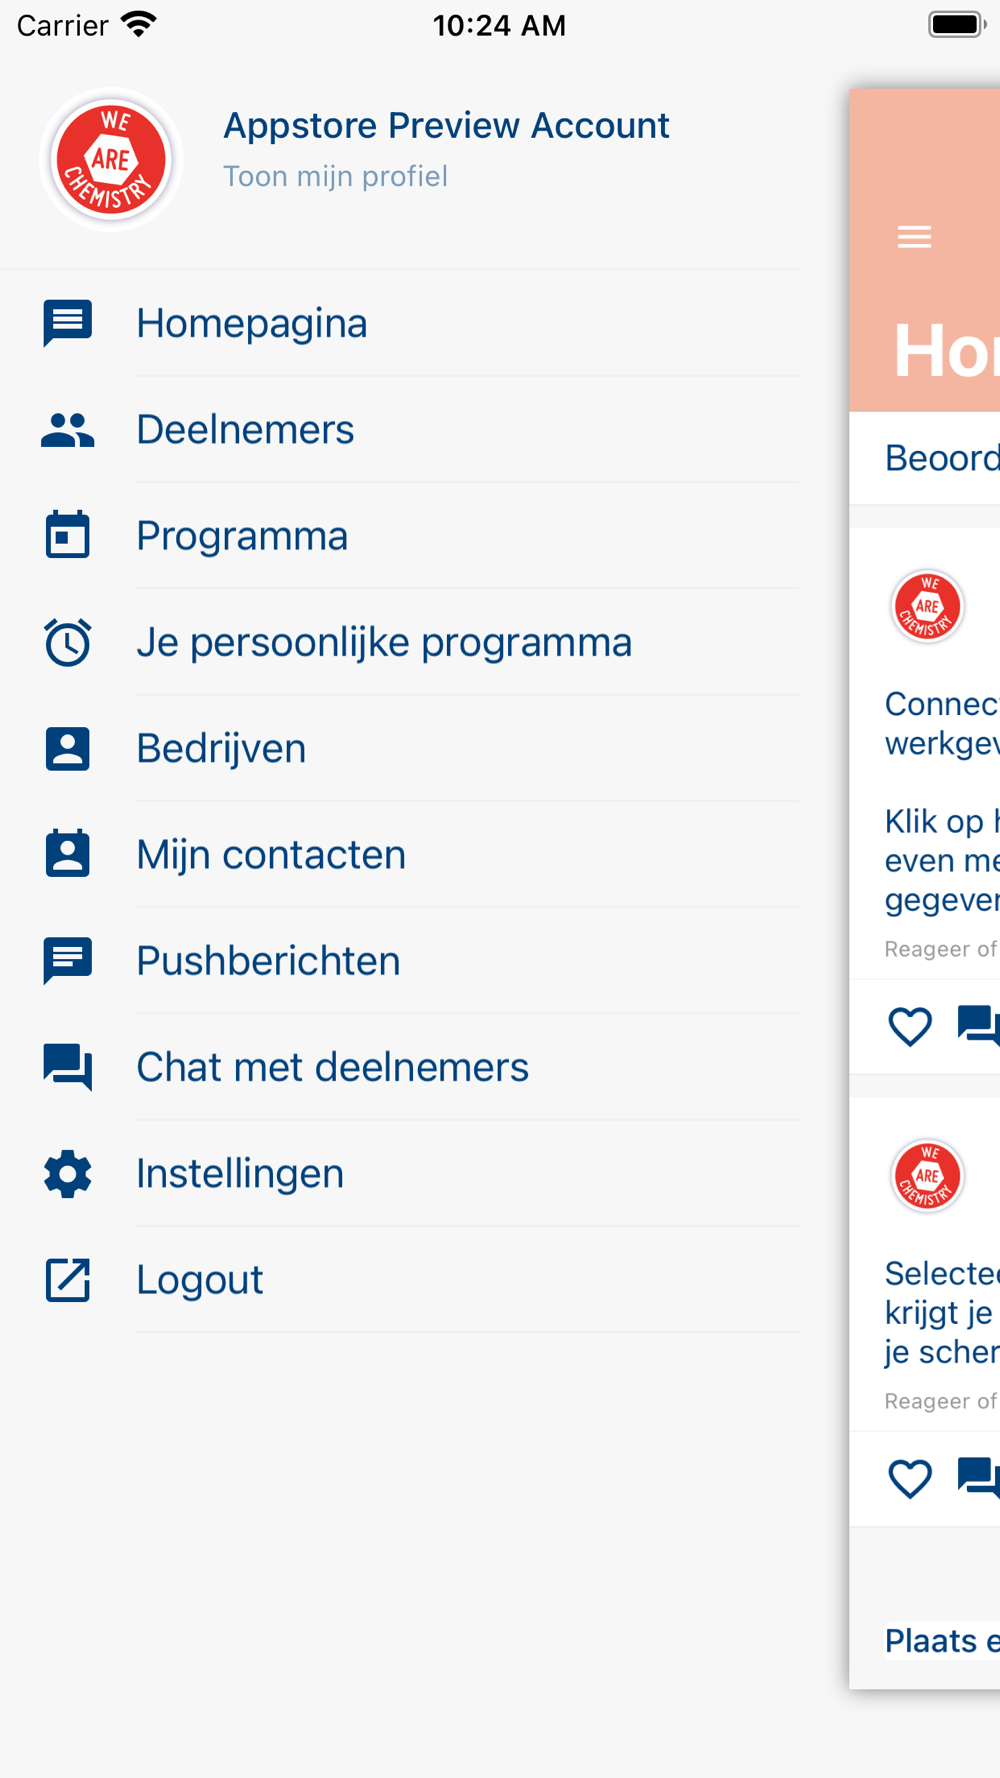Click the Programma calendar icon
The height and width of the screenshot is (1778, 1000).
[x=67, y=535]
